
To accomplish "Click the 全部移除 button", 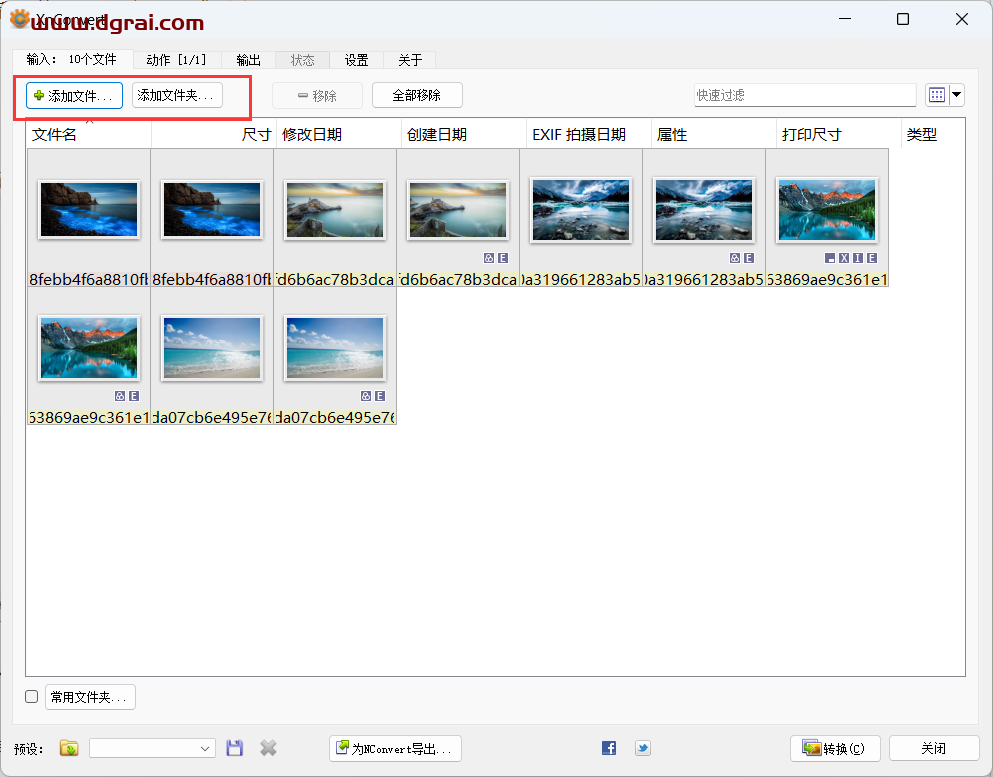I will point(417,95).
